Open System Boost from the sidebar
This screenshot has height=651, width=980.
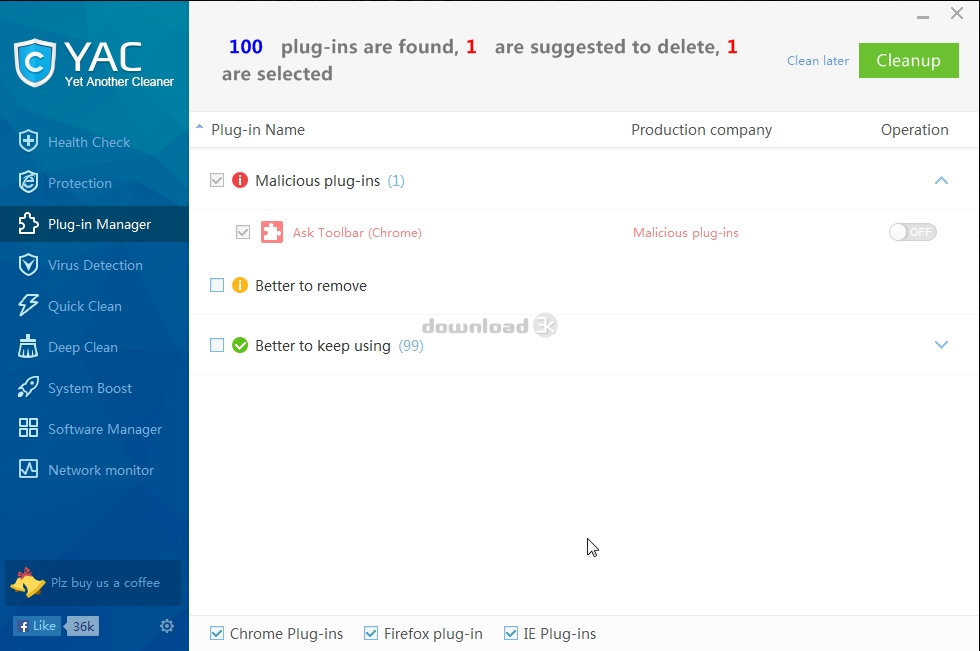coord(94,389)
